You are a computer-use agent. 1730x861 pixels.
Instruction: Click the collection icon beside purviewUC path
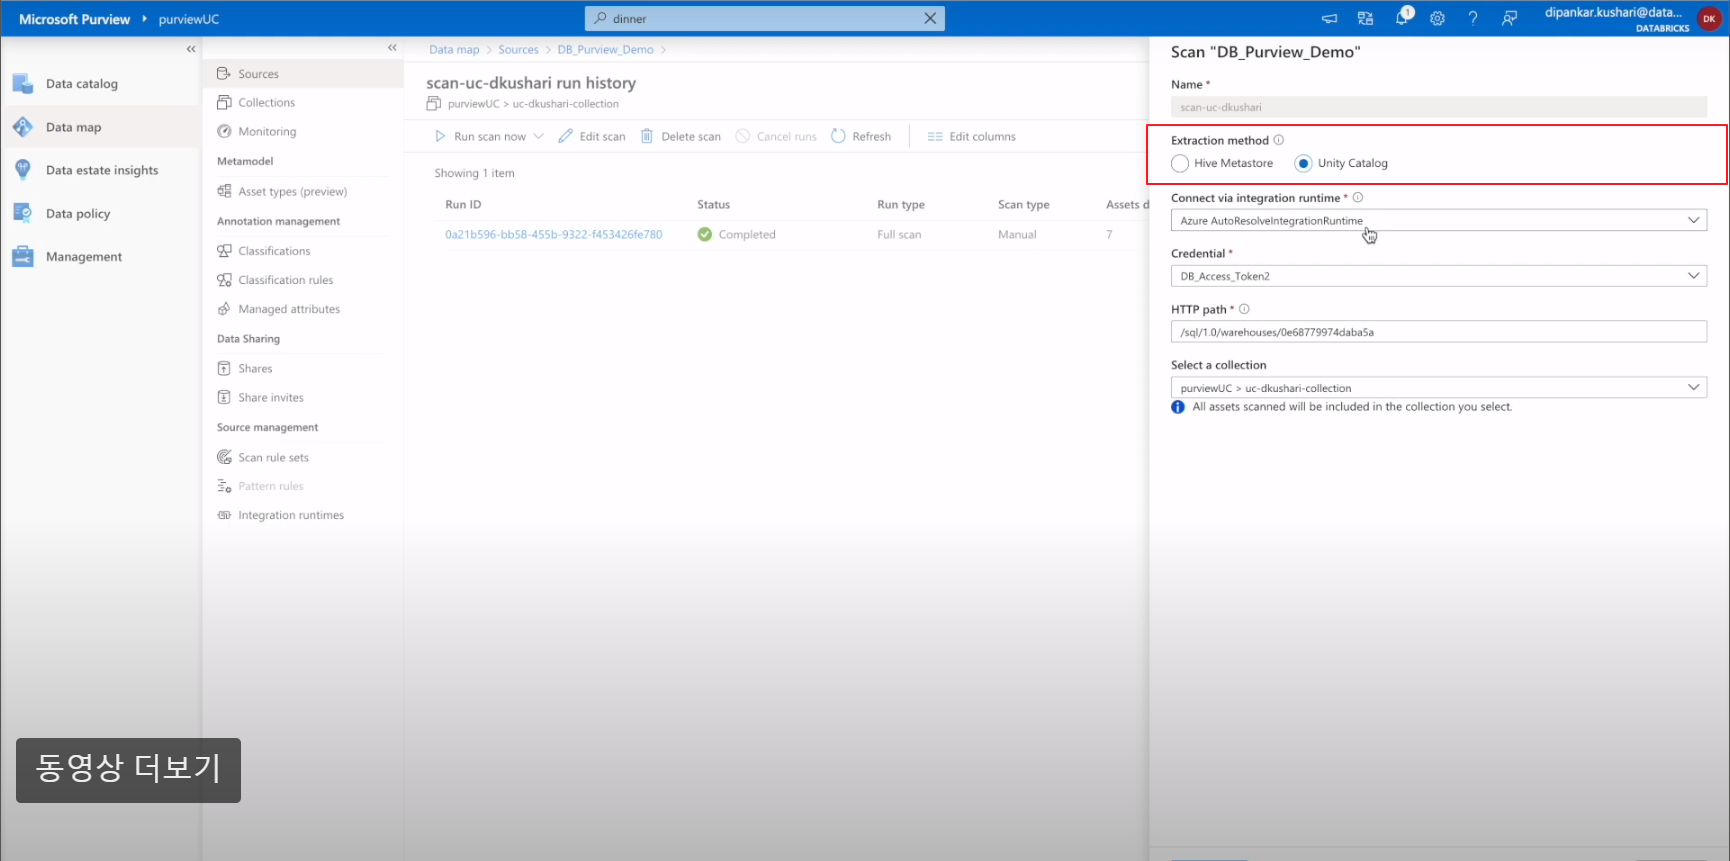tap(433, 103)
